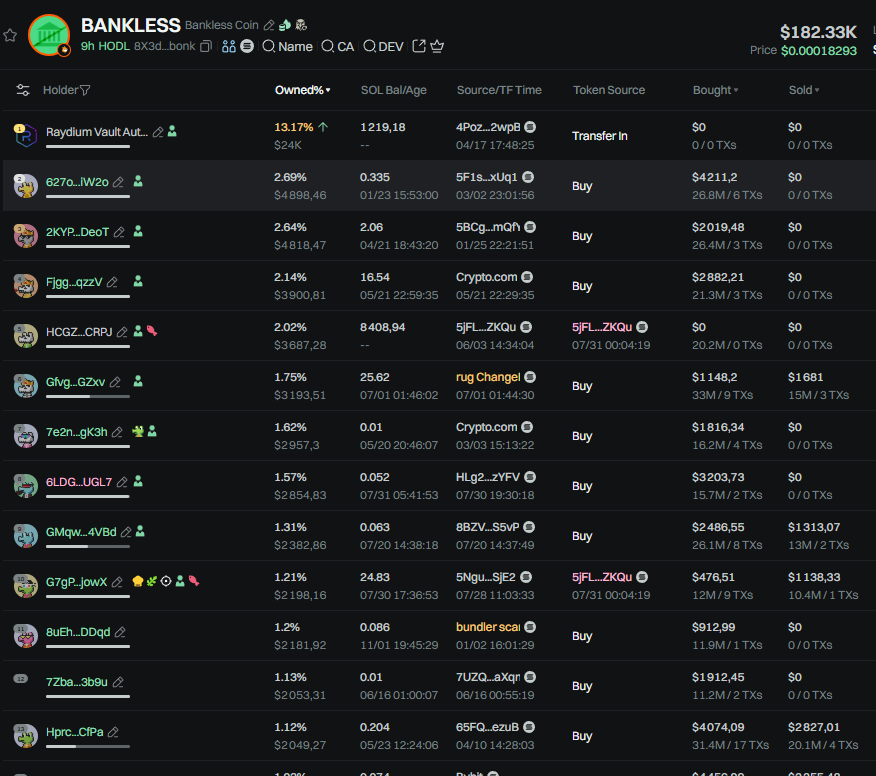
Task: Click the holding progress bar for Gfvg...GZxv
Action: (88, 397)
